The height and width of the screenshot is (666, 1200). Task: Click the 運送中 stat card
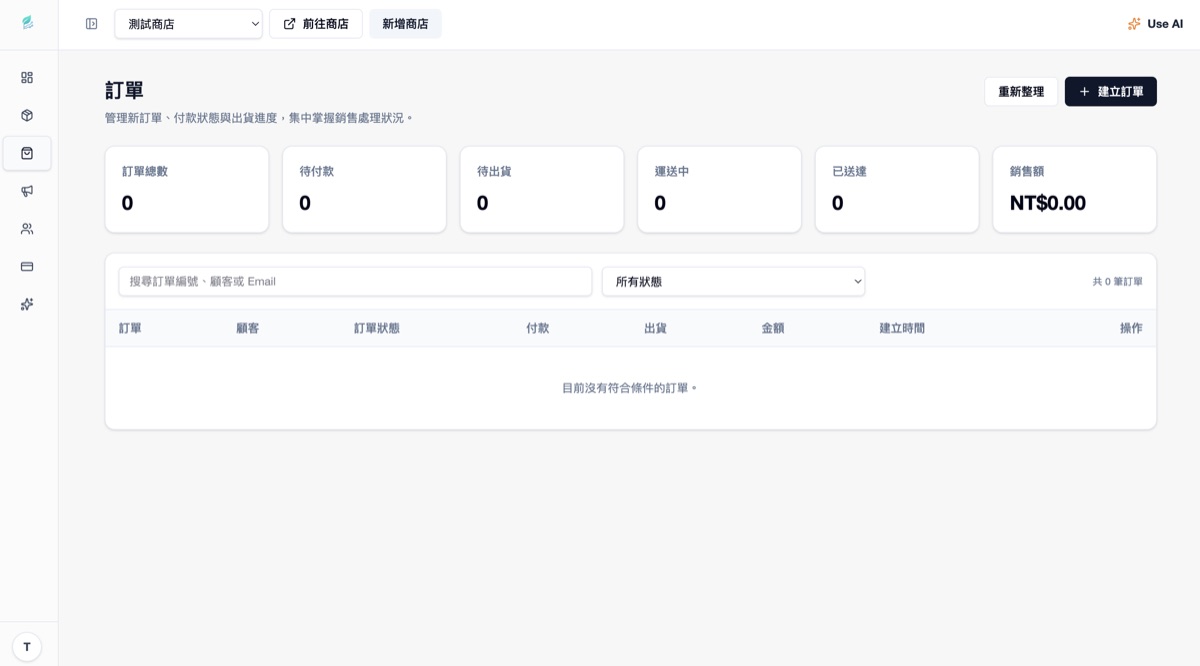[x=719, y=190]
